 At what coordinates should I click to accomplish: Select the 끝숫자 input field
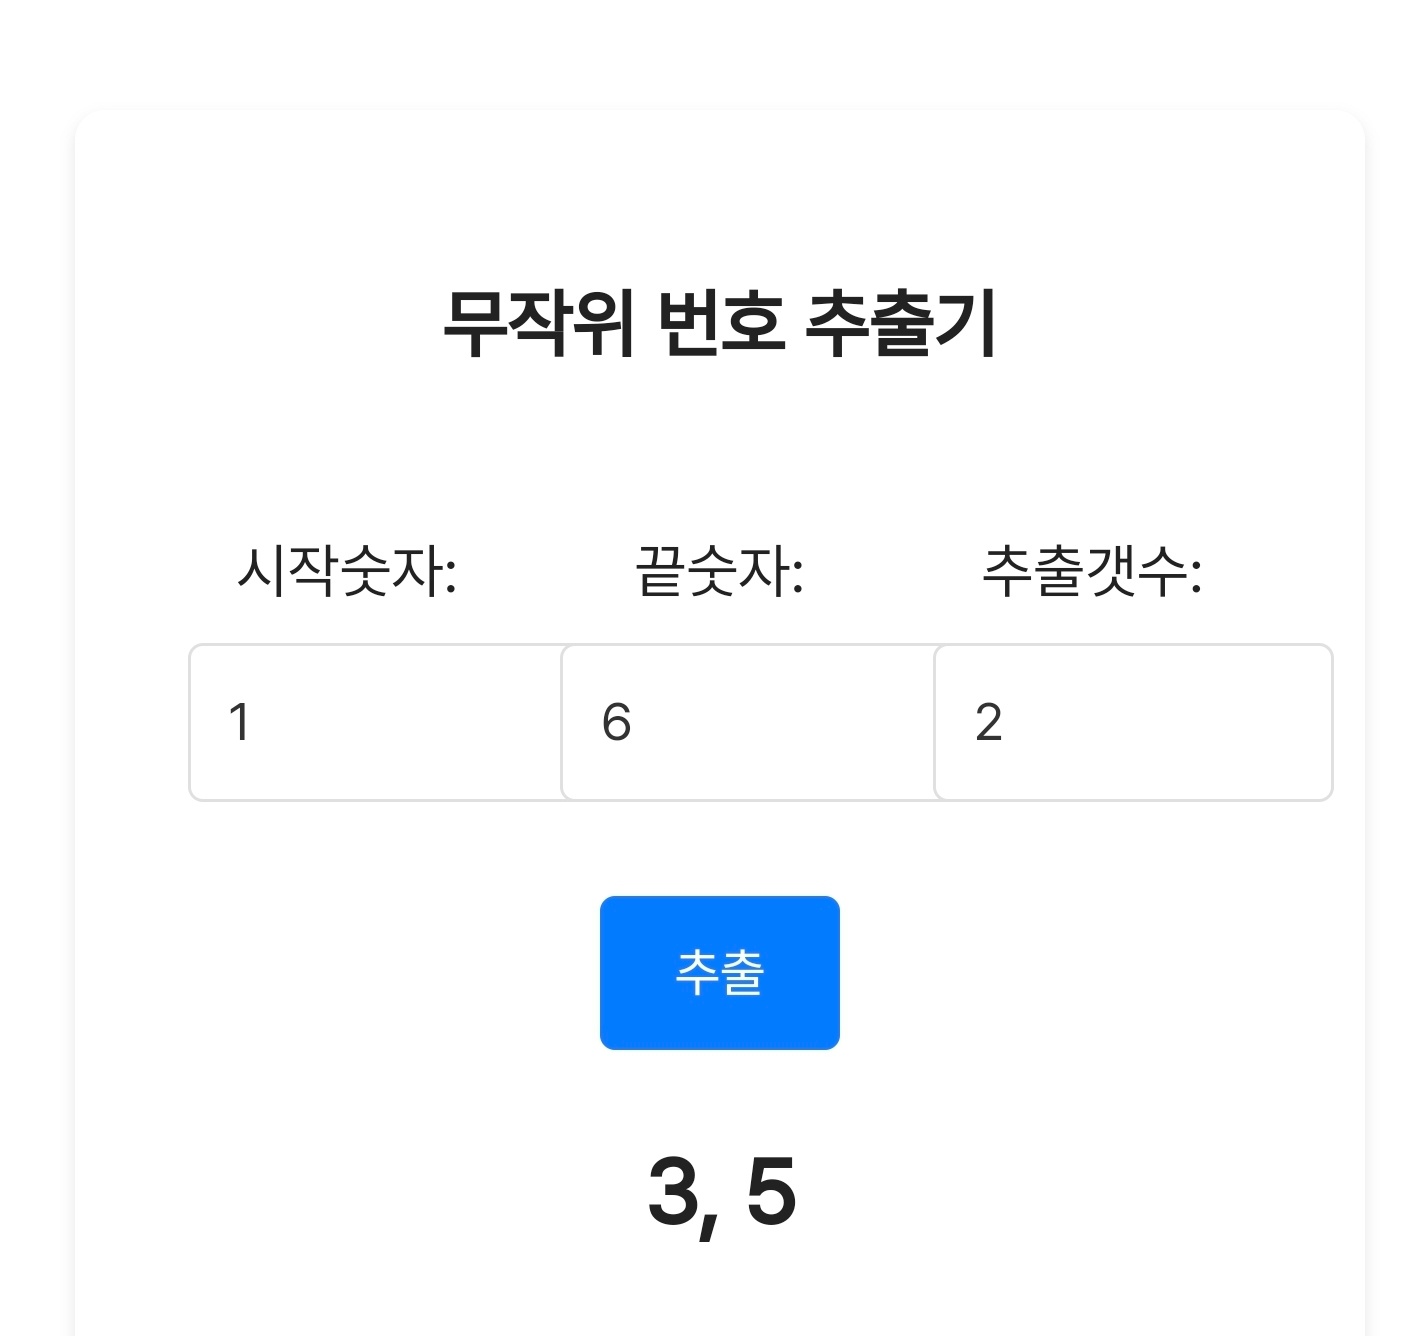[748, 722]
